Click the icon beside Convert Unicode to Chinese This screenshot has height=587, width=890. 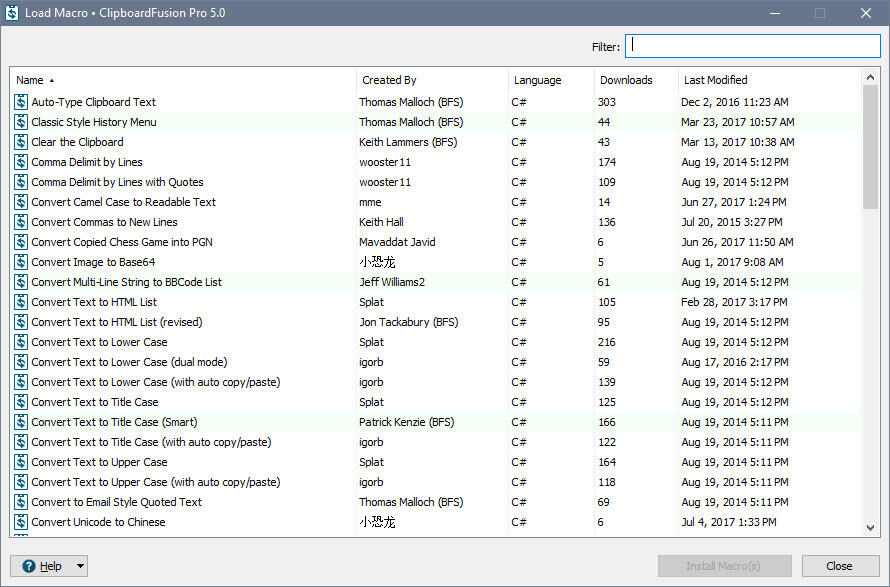pyautogui.click(x=21, y=522)
